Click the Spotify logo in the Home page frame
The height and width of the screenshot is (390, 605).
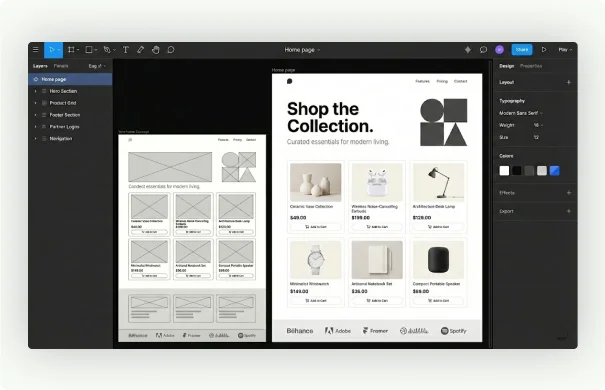click(x=454, y=331)
